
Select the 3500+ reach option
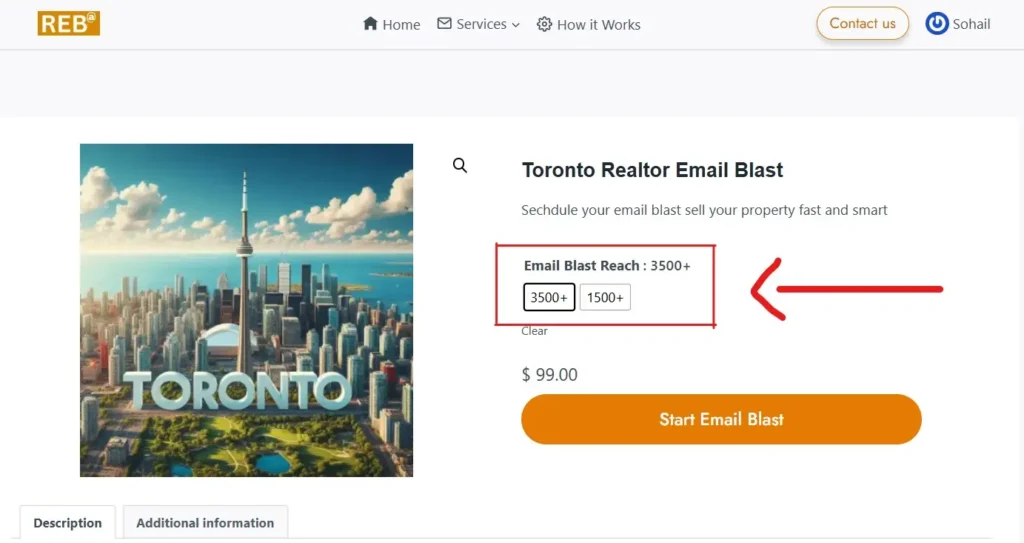click(x=549, y=297)
